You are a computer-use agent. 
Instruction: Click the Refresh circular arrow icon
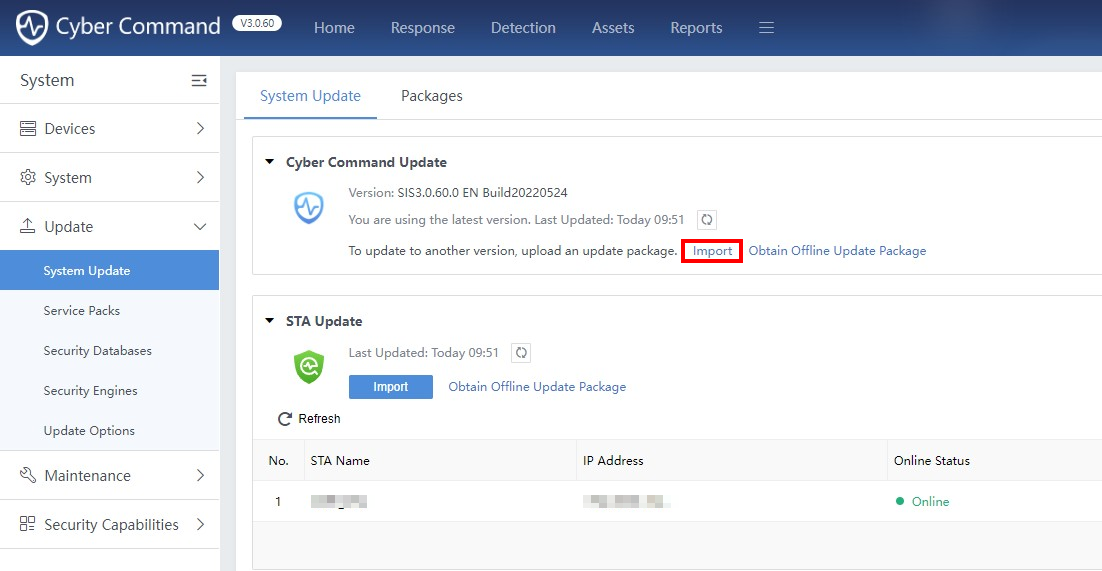pos(285,419)
